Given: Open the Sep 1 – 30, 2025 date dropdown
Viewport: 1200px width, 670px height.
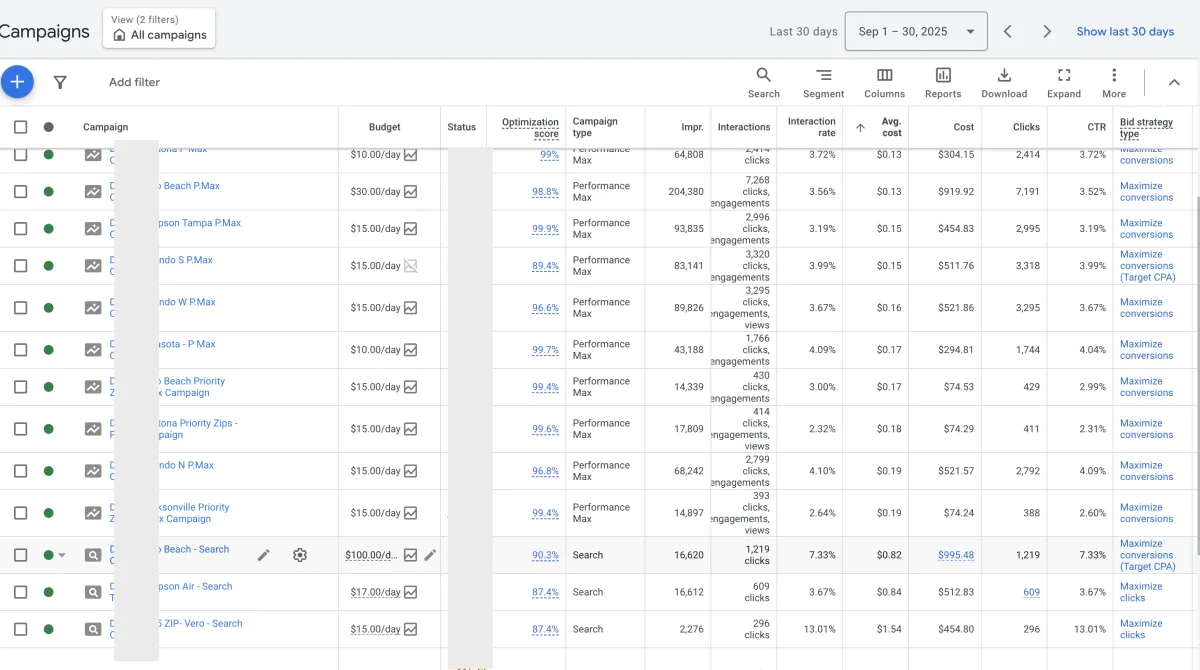Looking at the screenshot, I should click(x=915, y=32).
